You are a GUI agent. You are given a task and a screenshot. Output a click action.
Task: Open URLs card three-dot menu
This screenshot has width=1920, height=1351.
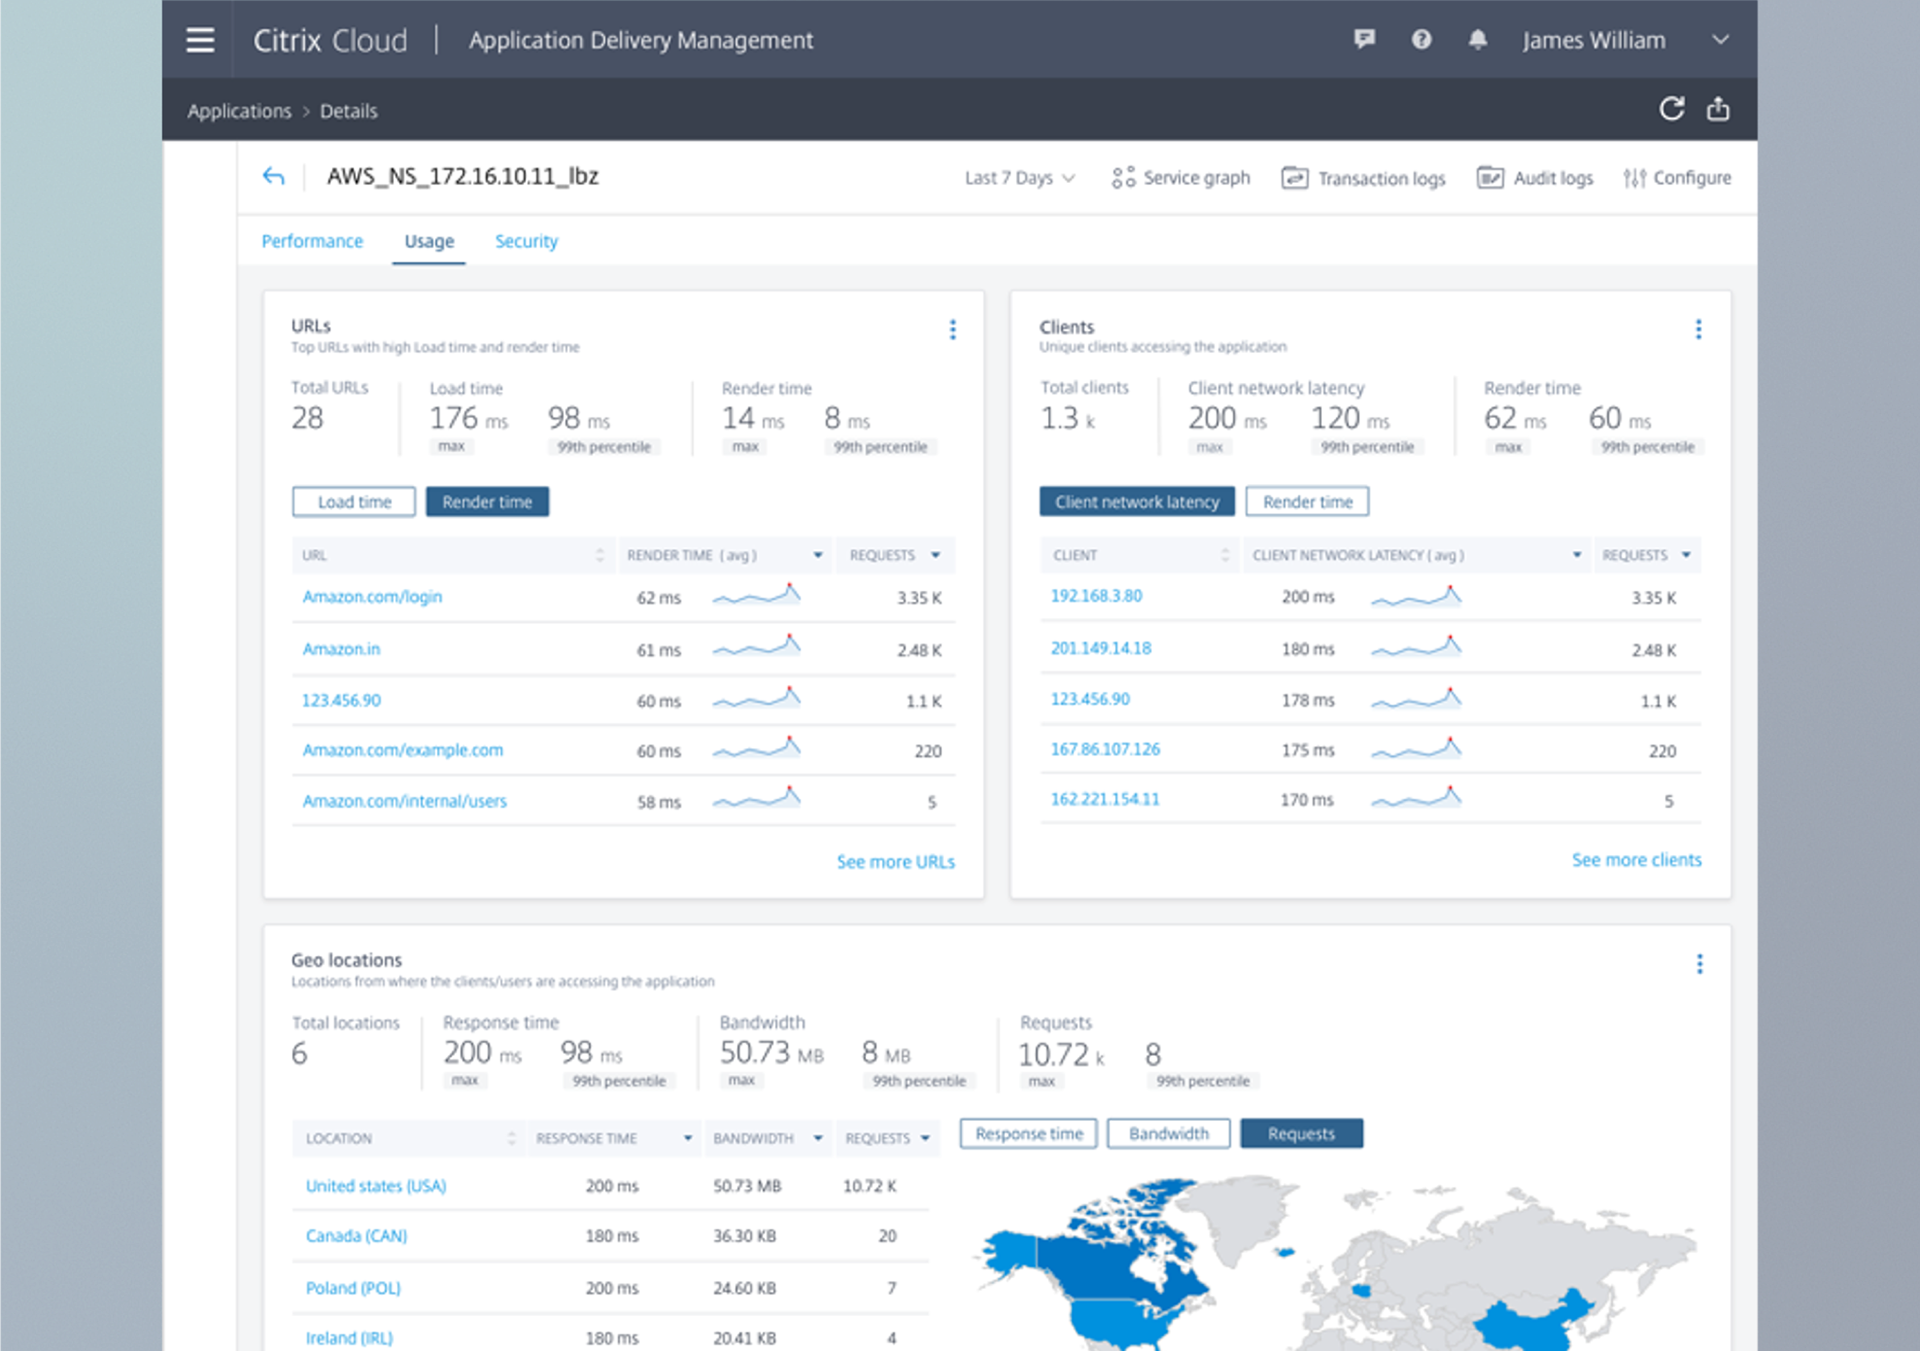point(952,329)
